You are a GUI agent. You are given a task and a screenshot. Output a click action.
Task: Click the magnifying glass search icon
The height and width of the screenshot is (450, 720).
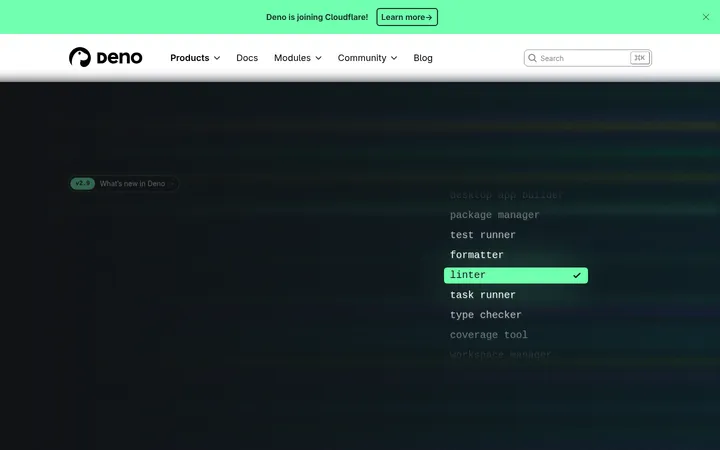point(532,58)
